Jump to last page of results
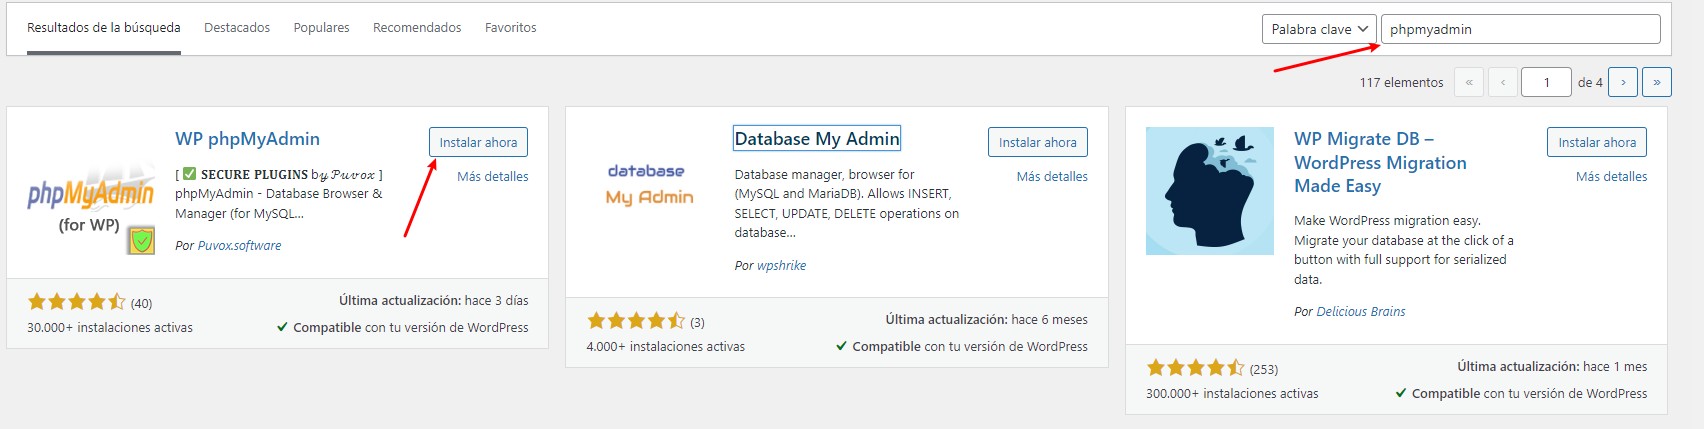Viewport: 1704px width, 429px height. pyautogui.click(x=1656, y=82)
